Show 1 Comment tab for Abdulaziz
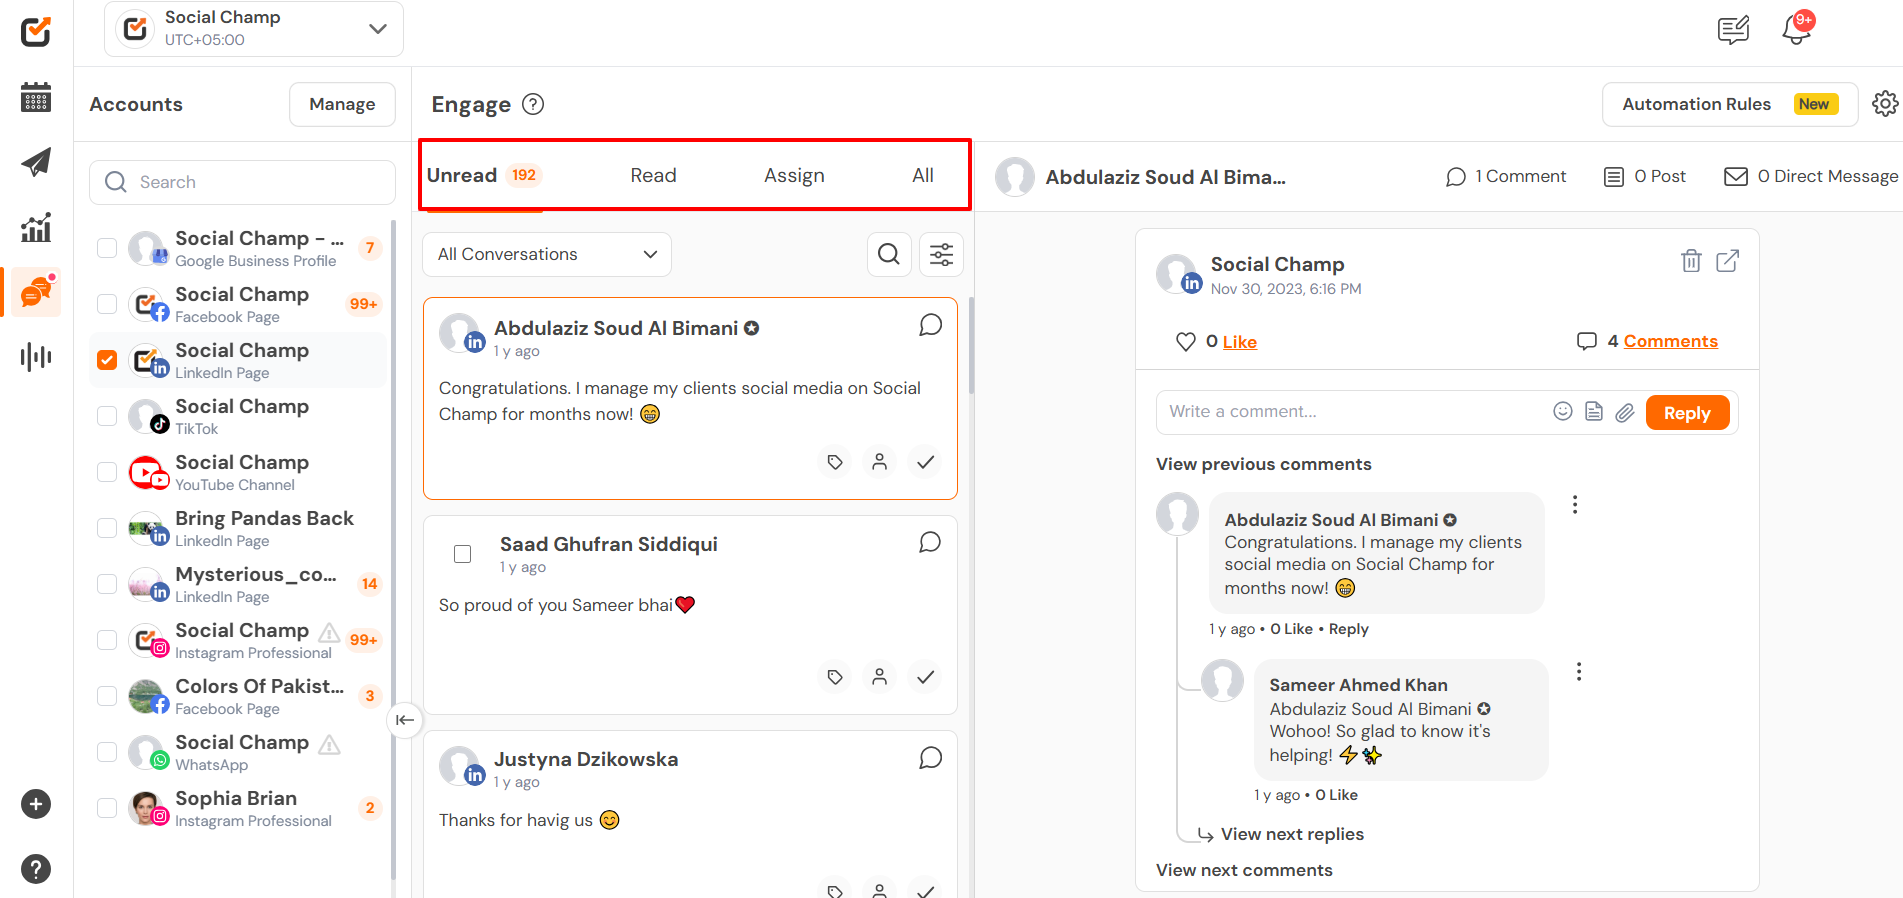Viewport: 1903px width, 898px height. coord(1506,176)
